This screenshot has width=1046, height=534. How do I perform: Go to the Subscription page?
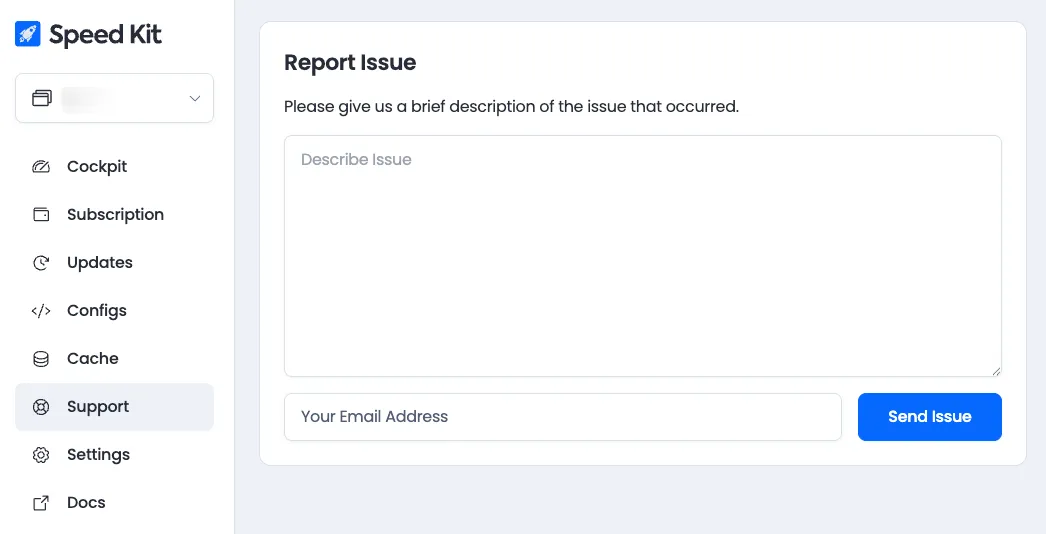(x=115, y=214)
